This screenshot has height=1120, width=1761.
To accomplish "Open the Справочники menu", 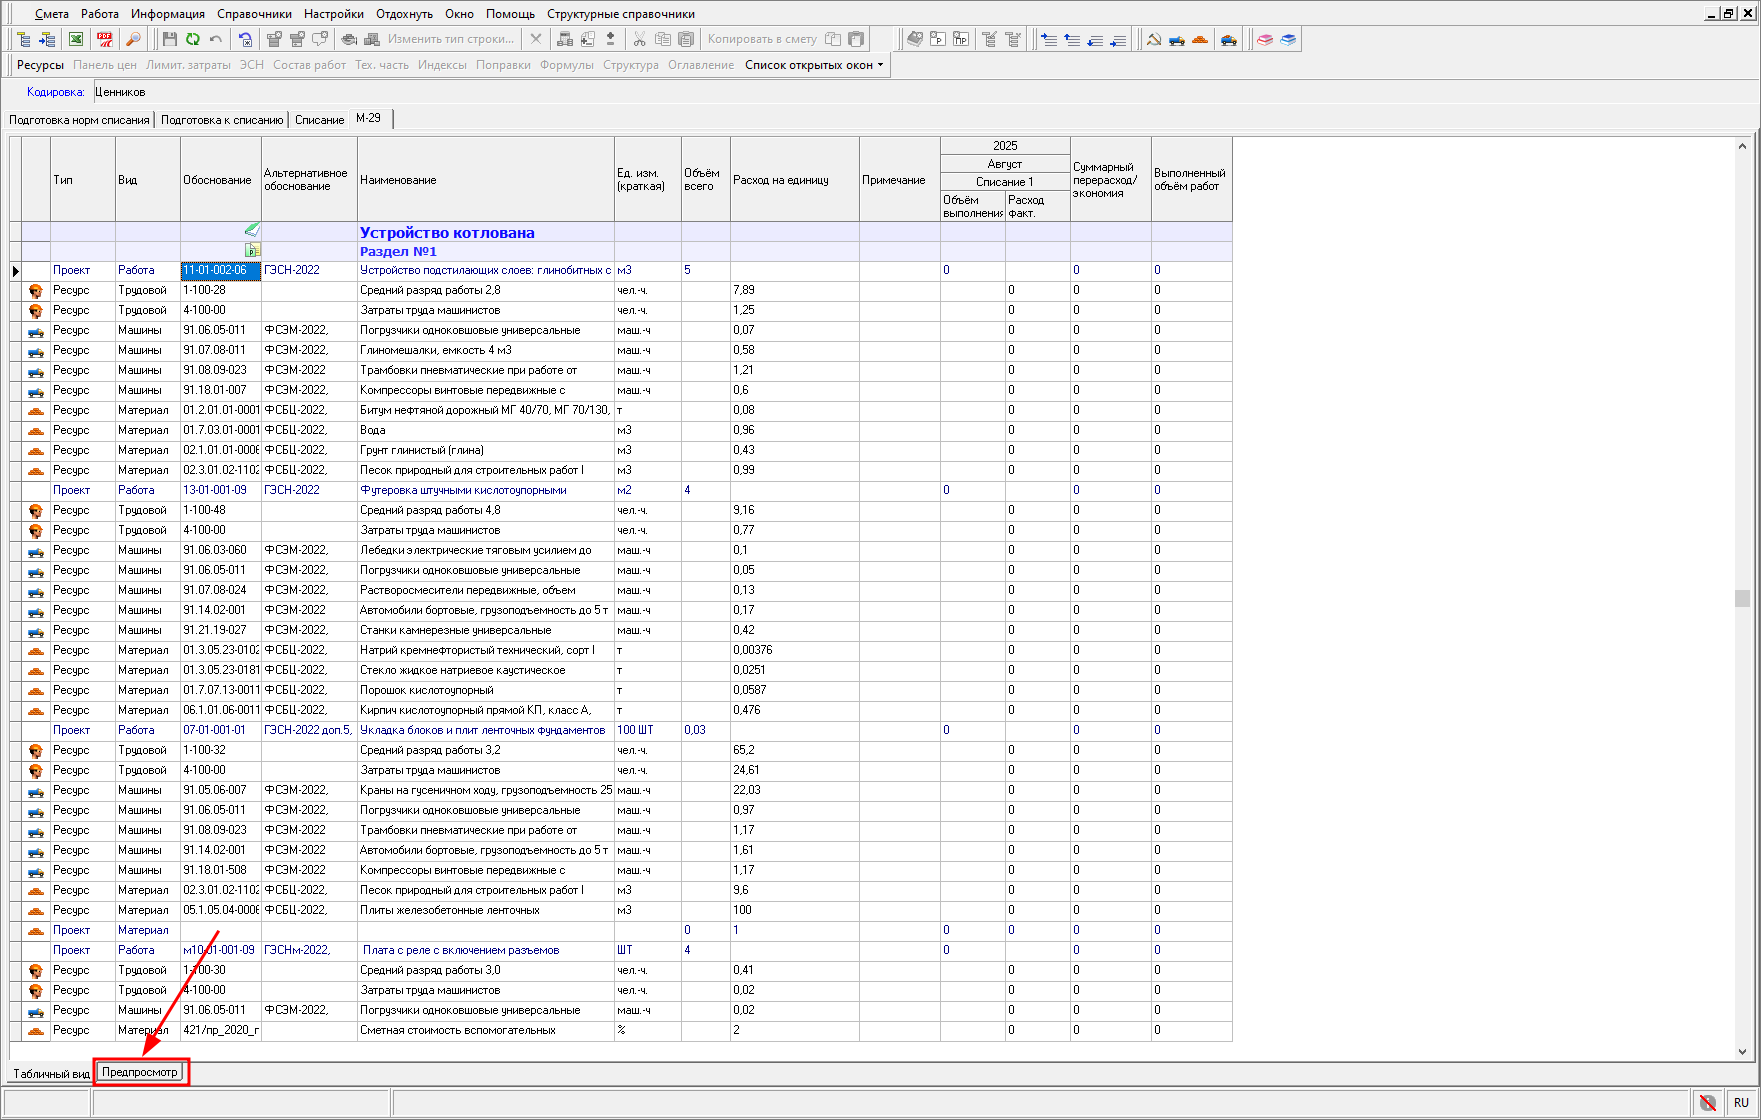I will [x=254, y=14].
